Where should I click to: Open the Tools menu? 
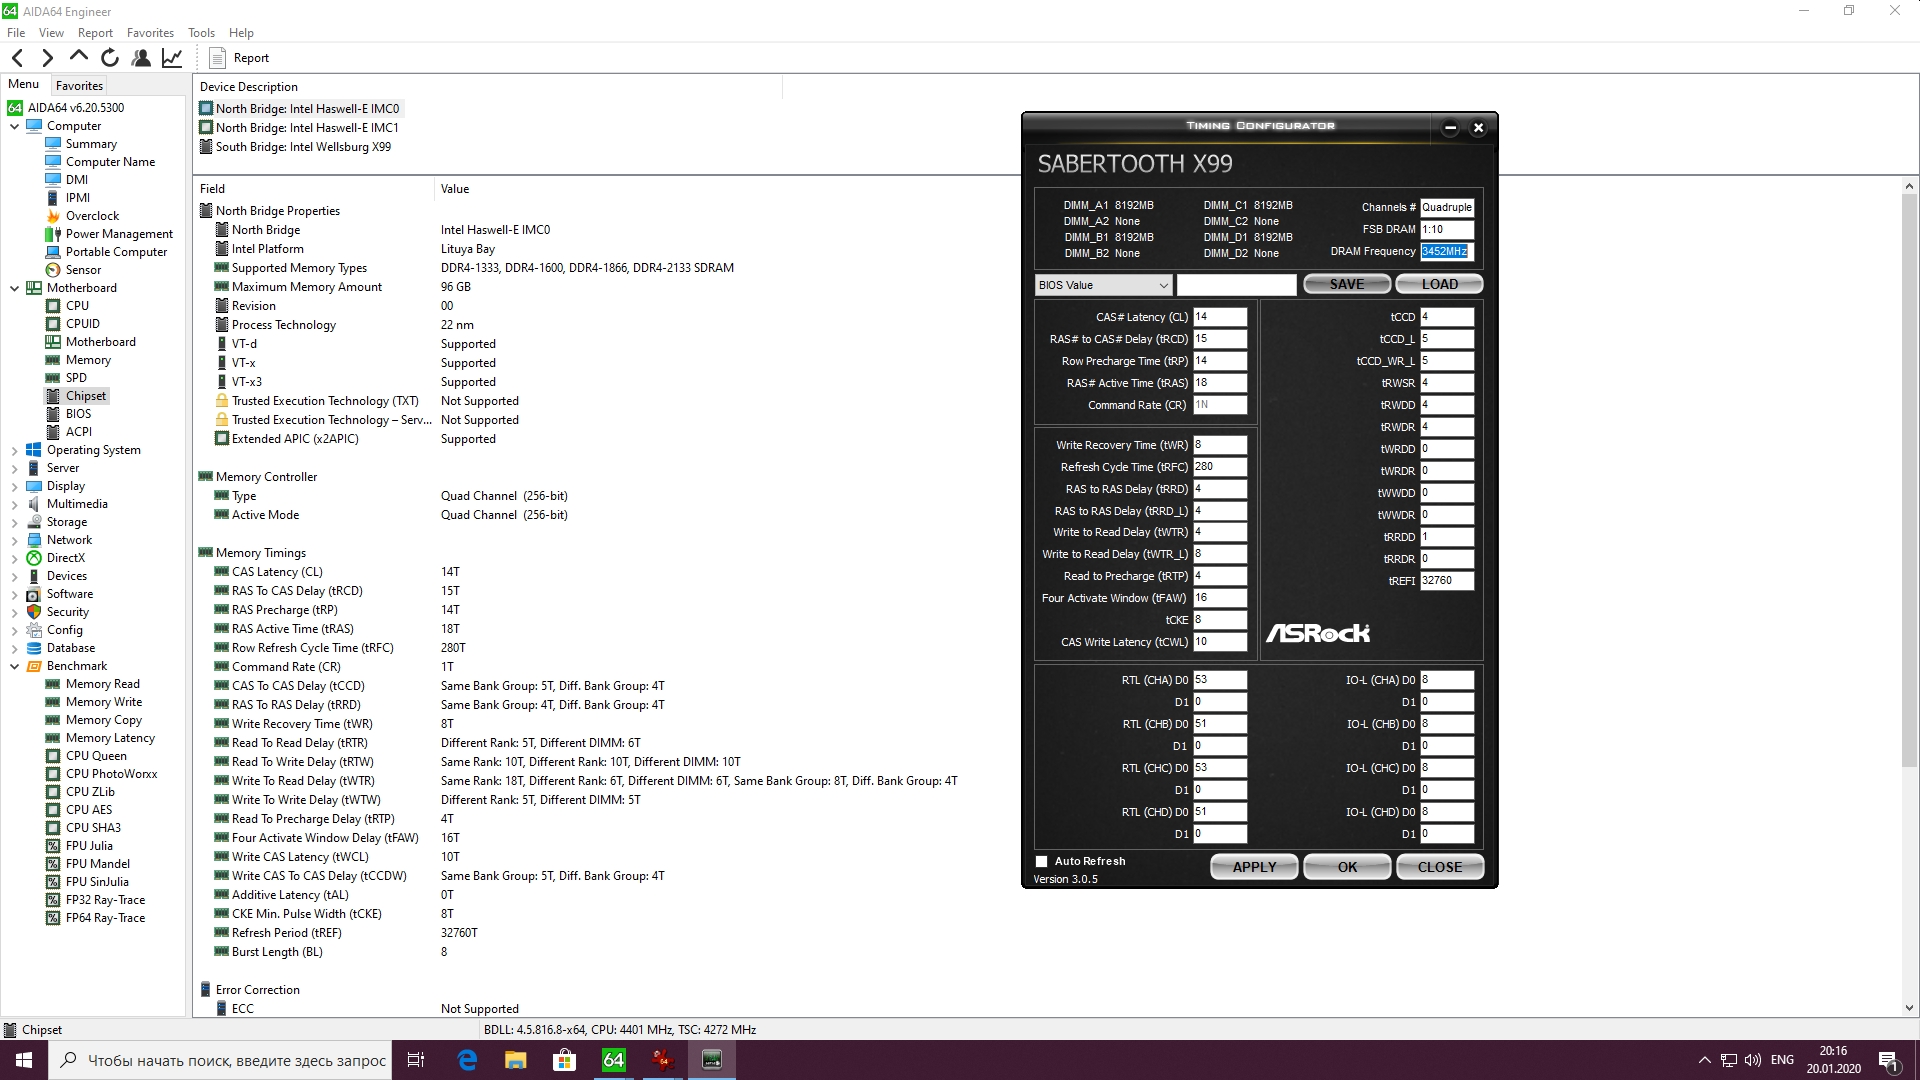click(x=201, y=33)
